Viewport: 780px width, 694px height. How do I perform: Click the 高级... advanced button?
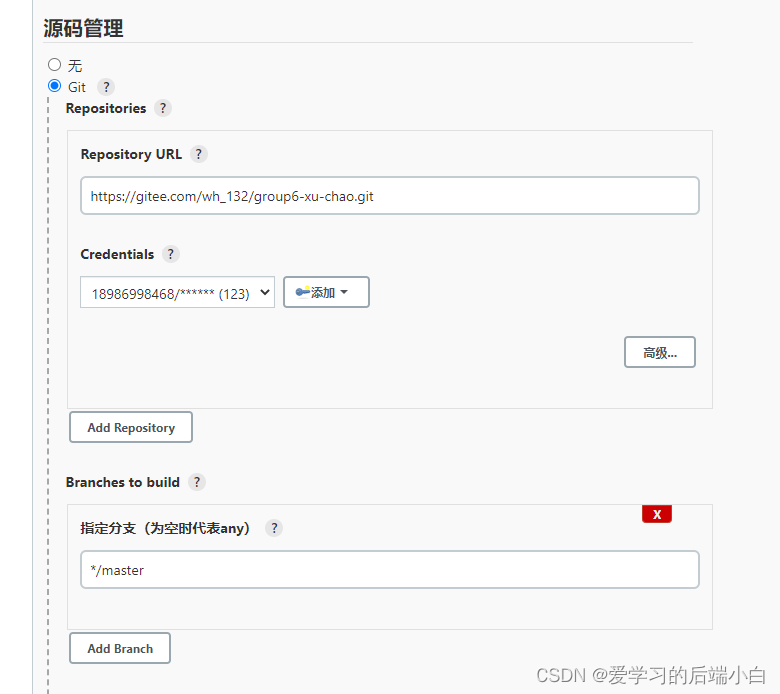660,352
